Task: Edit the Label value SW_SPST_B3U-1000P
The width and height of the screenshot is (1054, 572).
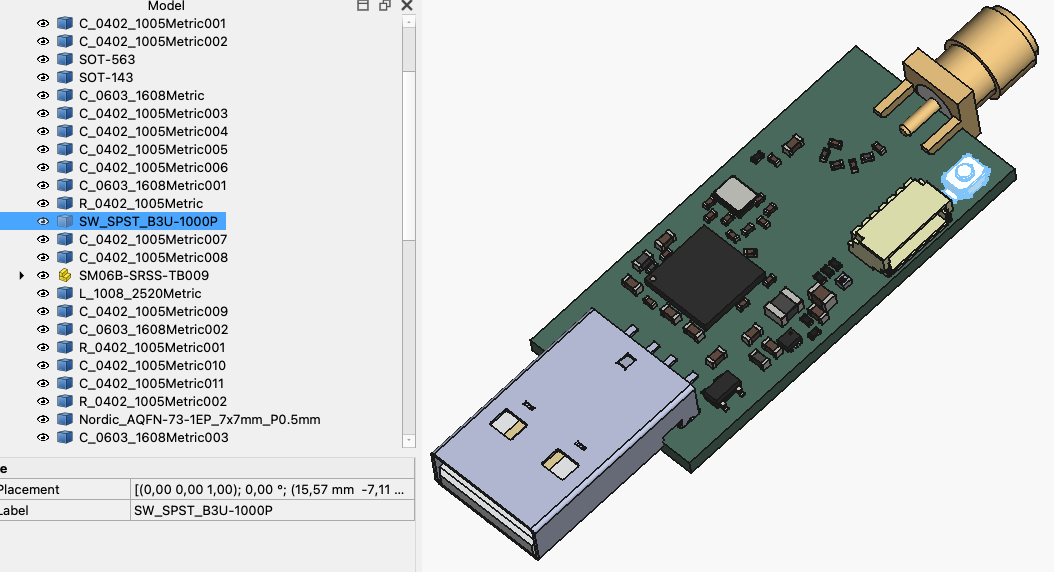Action: 272,510
